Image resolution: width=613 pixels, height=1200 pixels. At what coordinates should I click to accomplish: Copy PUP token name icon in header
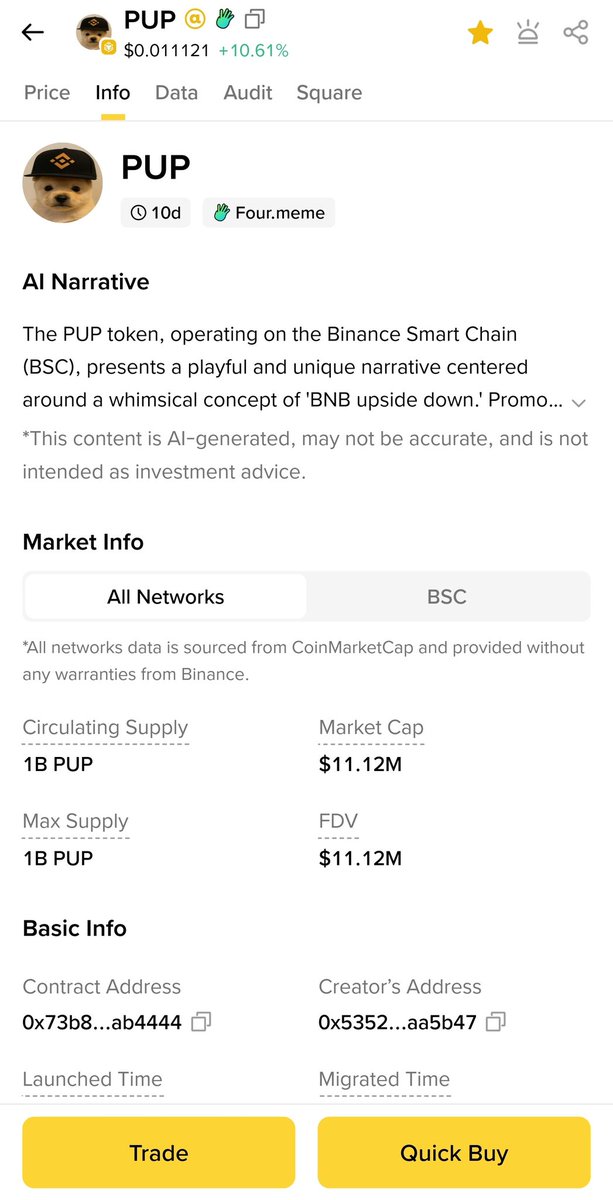click(x=255, y=18)
